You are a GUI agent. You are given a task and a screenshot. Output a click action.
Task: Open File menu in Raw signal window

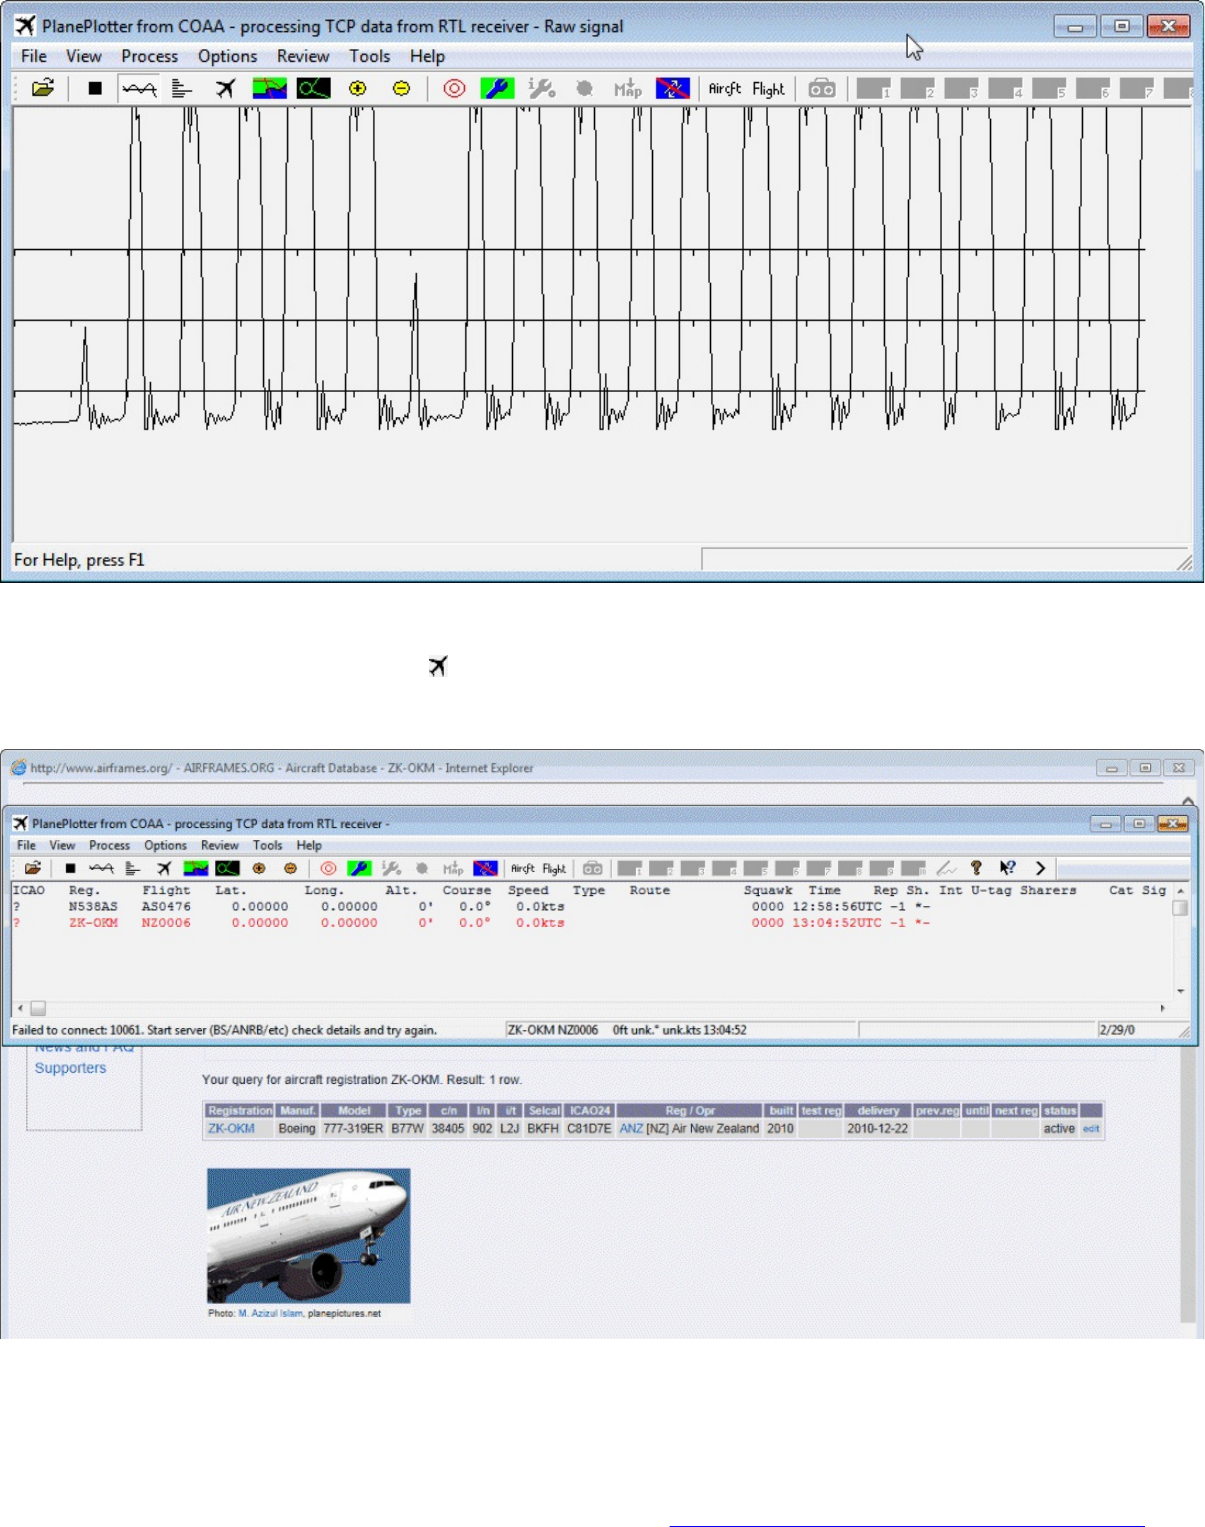coord(34,56)
